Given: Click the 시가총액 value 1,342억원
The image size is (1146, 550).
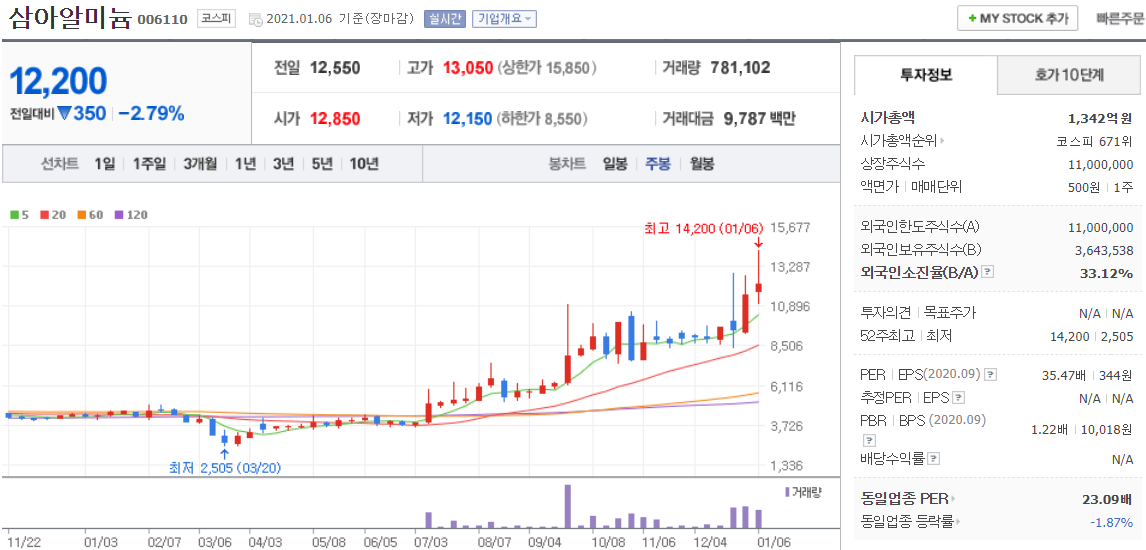Looking at the screenshot, I should (1100, 118).
